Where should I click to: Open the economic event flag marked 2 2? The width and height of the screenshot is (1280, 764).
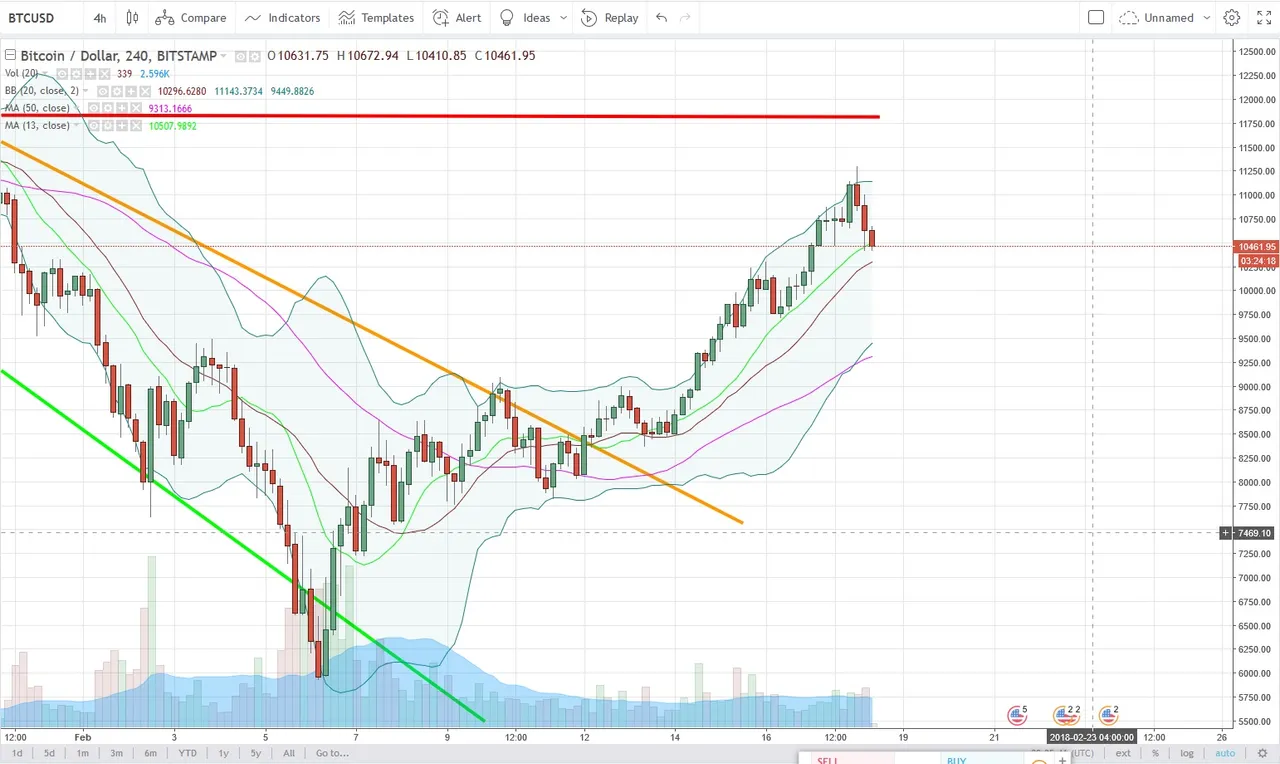[1067, 714]
